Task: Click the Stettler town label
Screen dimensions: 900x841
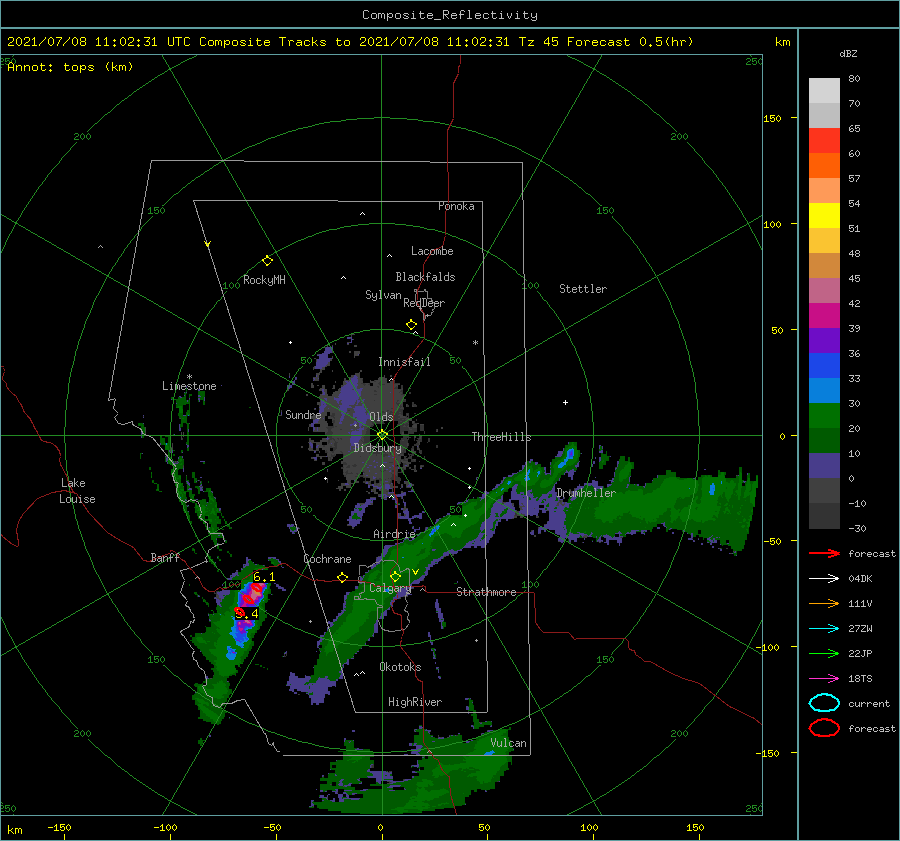Action: point(583,289)
